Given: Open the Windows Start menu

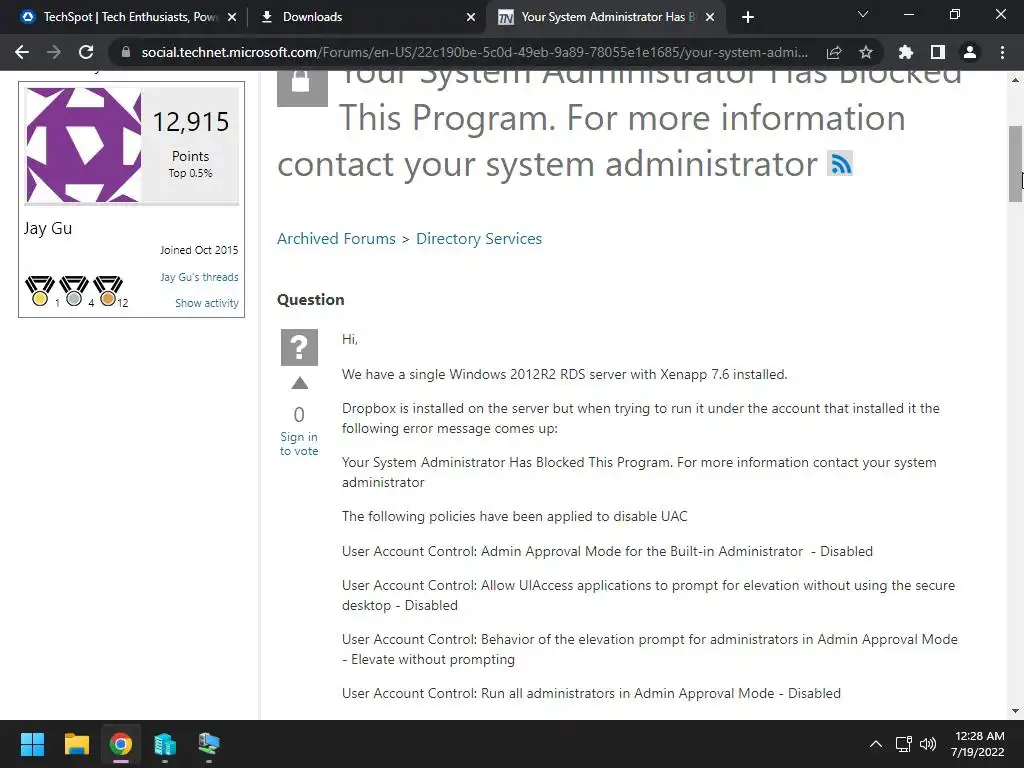Looking at the screenshot, I should [32, 744].
